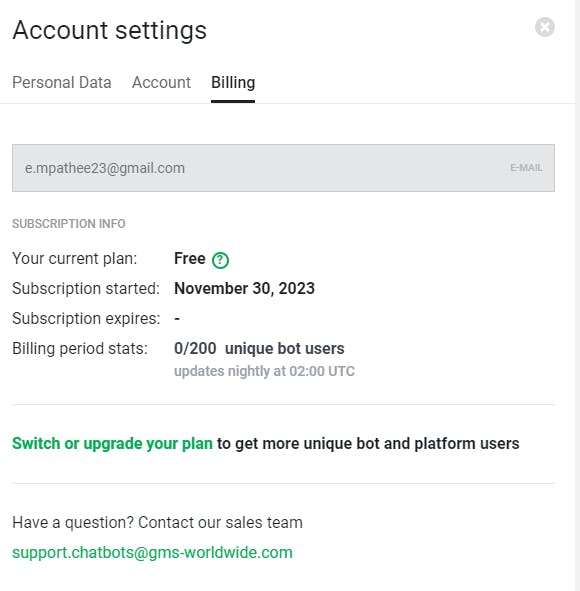The image size is (580, 591).
Task: Click the Billing period stats label
Action: pyautogui.click(x=80, y=349)
